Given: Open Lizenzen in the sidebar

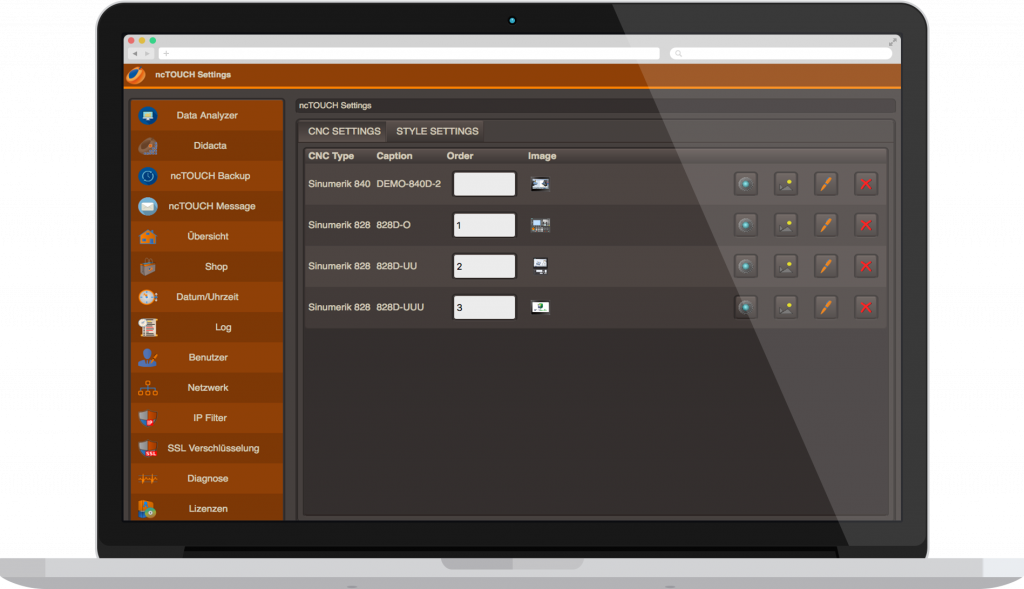Looking at the screenshot, I should point(206,507).
